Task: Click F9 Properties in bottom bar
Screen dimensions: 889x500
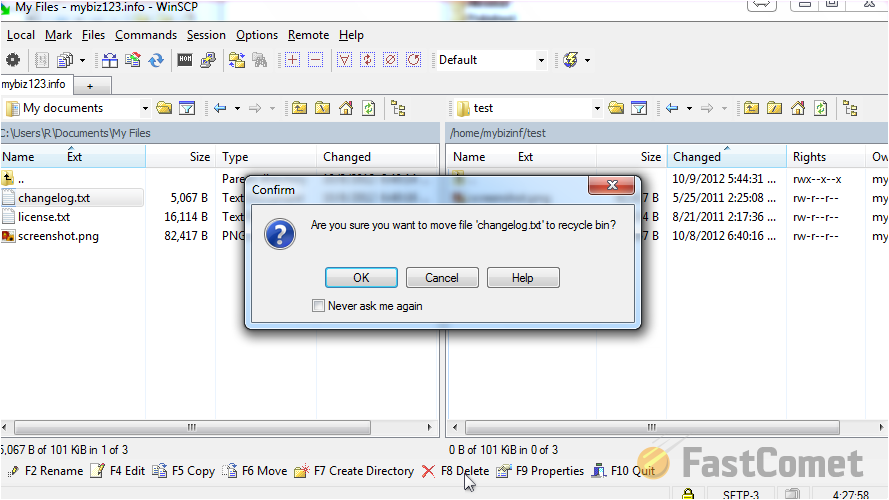Action: 540,471
